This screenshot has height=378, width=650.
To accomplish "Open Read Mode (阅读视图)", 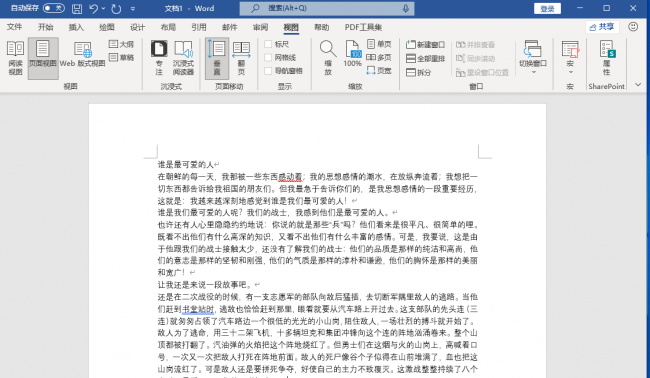I will [15, 58].
